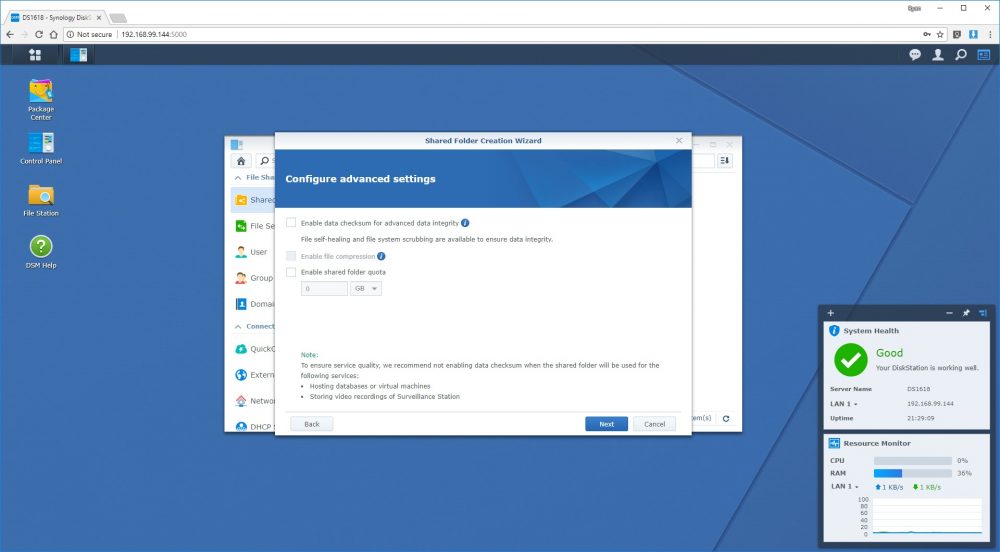1000x552 pixels.
Task: Open Domain settings in Control Panel sidebar
Action: [x=253, y=305]
